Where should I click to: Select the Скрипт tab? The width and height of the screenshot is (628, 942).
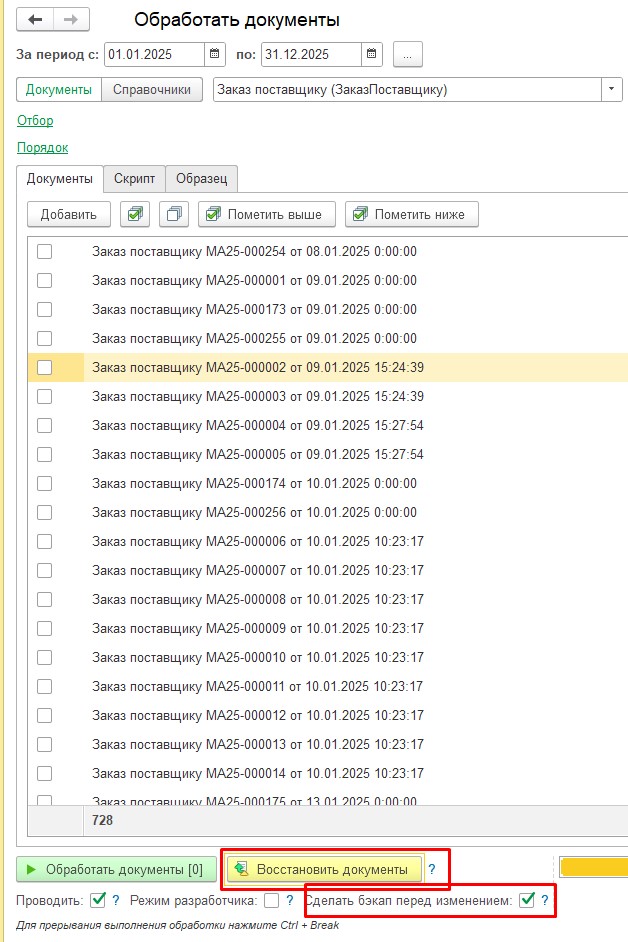pos(135,178)
